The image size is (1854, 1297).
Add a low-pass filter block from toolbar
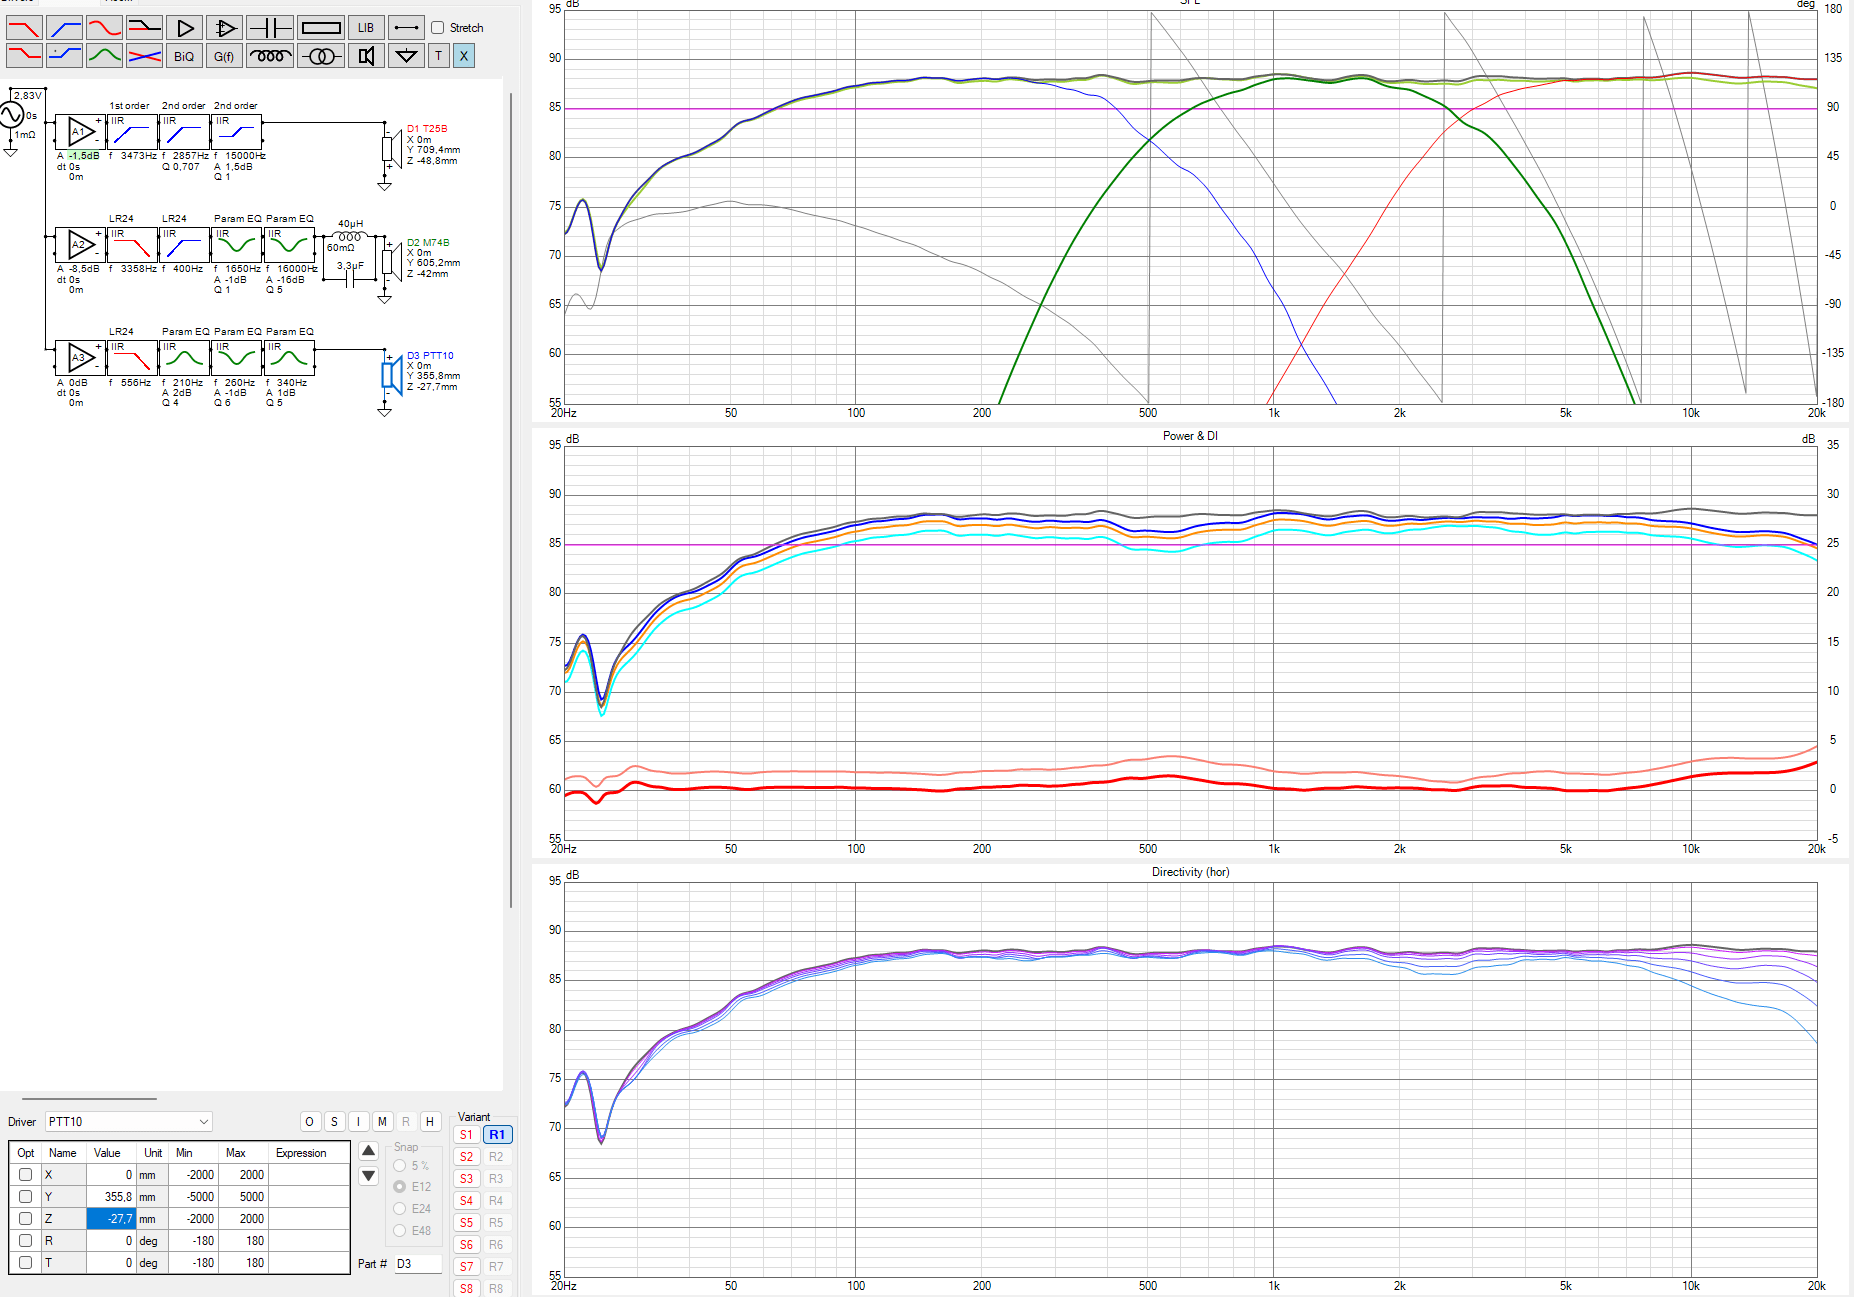(x=24, y=28)
